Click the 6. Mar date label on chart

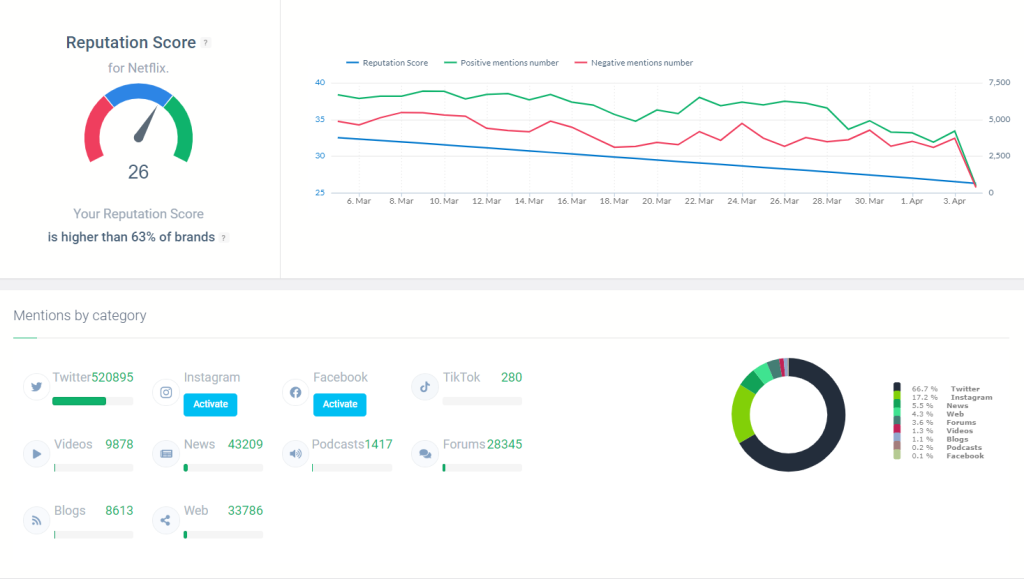pyautogui.click(x=359, y=201)
